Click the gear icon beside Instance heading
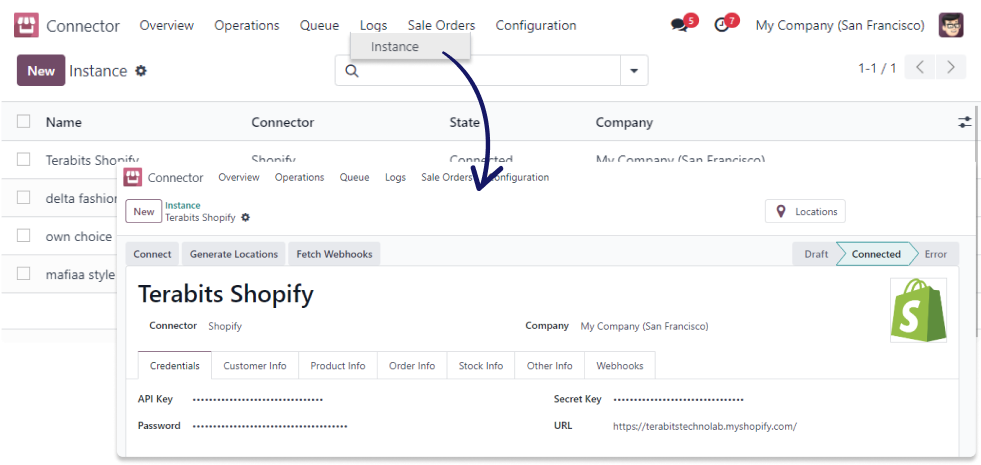This screenshot has height=465, width=981. [141, 71]
